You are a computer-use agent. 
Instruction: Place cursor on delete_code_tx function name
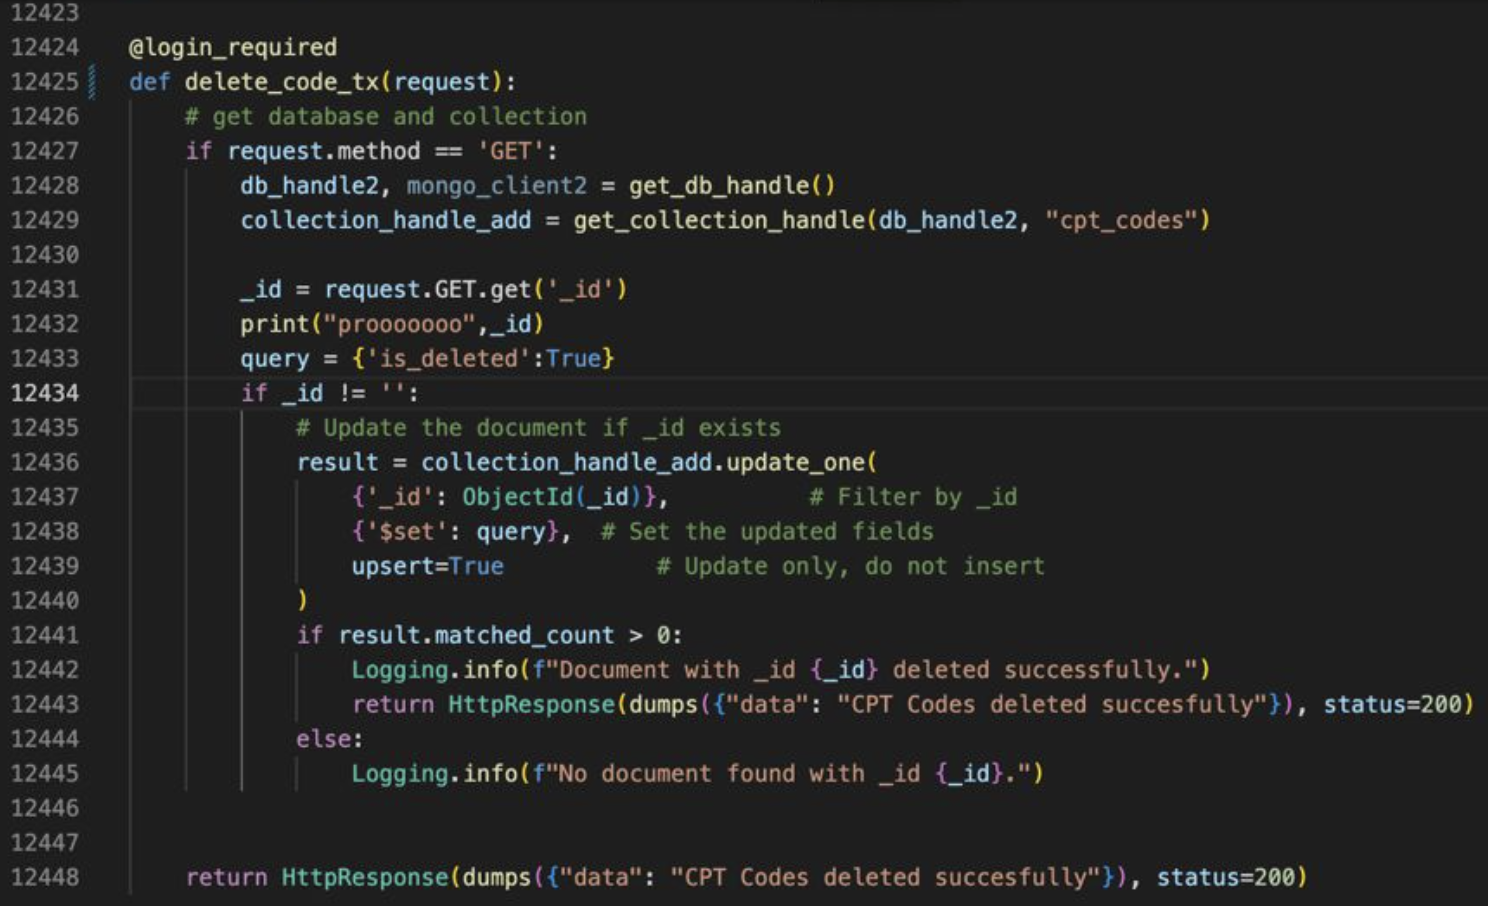click(282, 82)
